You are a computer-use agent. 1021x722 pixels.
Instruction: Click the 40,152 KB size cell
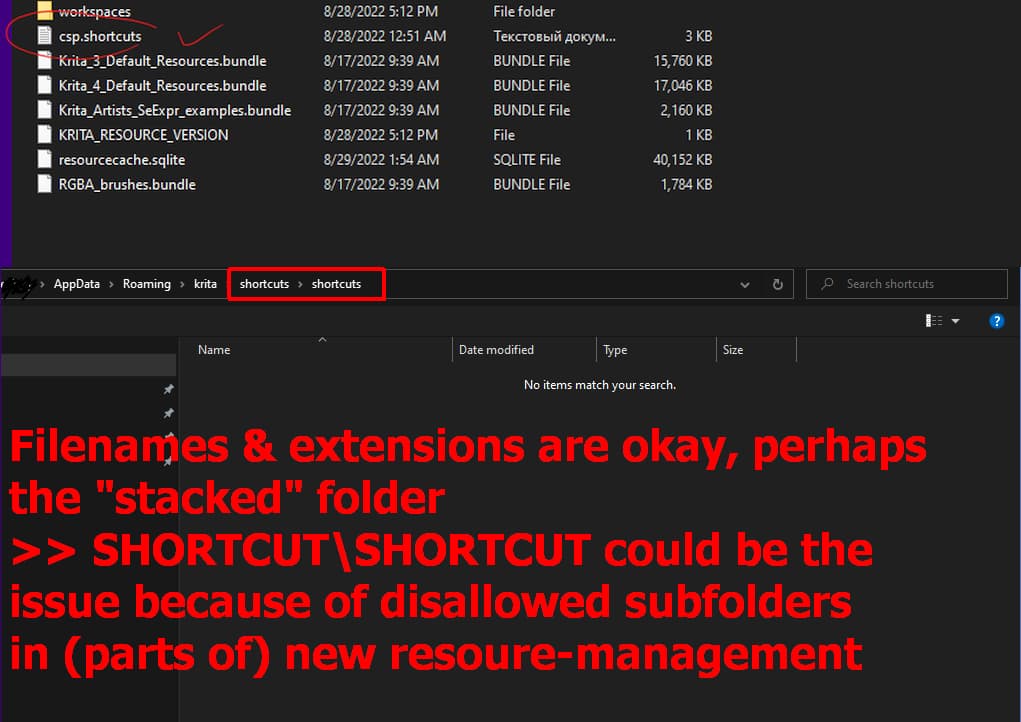click(682, 160)
